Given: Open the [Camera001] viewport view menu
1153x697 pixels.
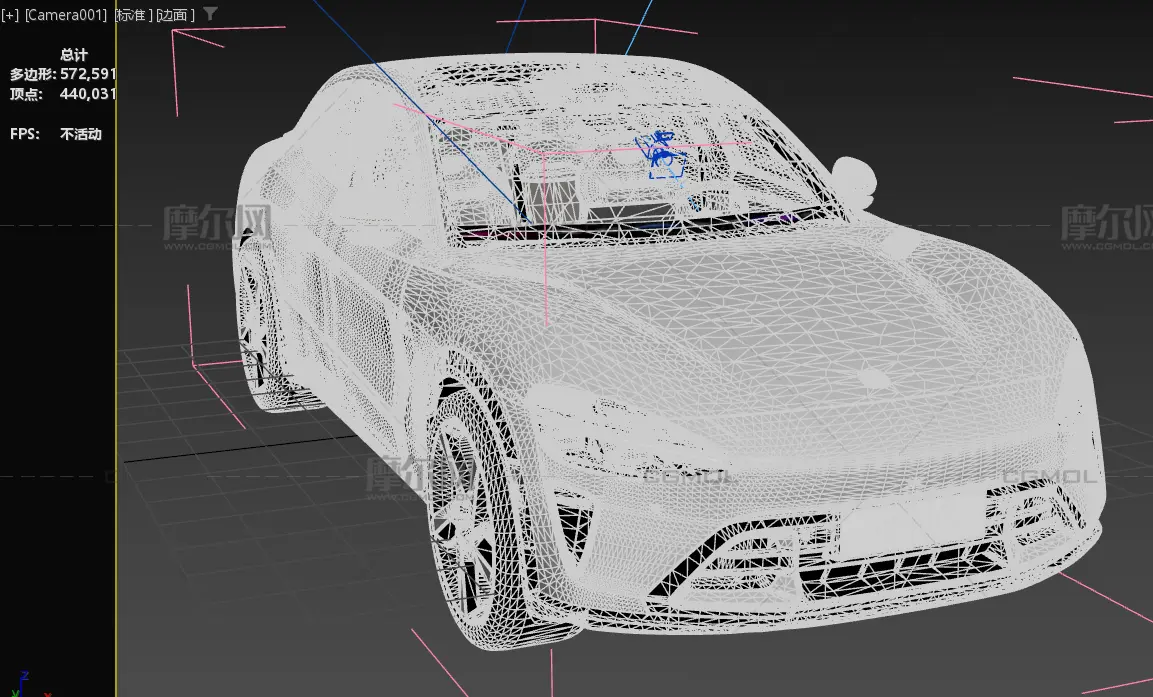Looking at the screenshot, I should [x=66, y=15].
